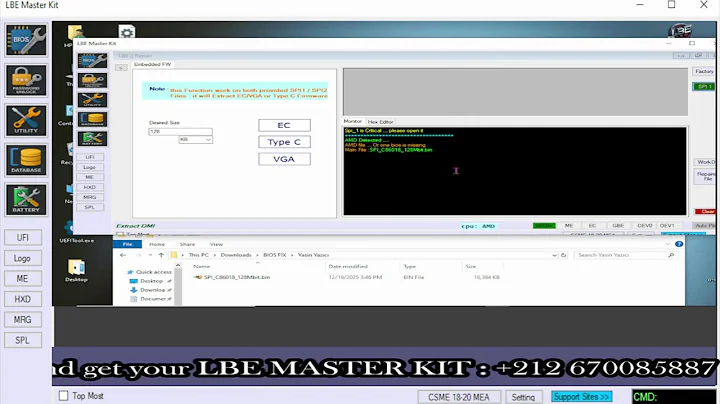
Task: Click the red Clear button
Action: click(x=706, y=211)
